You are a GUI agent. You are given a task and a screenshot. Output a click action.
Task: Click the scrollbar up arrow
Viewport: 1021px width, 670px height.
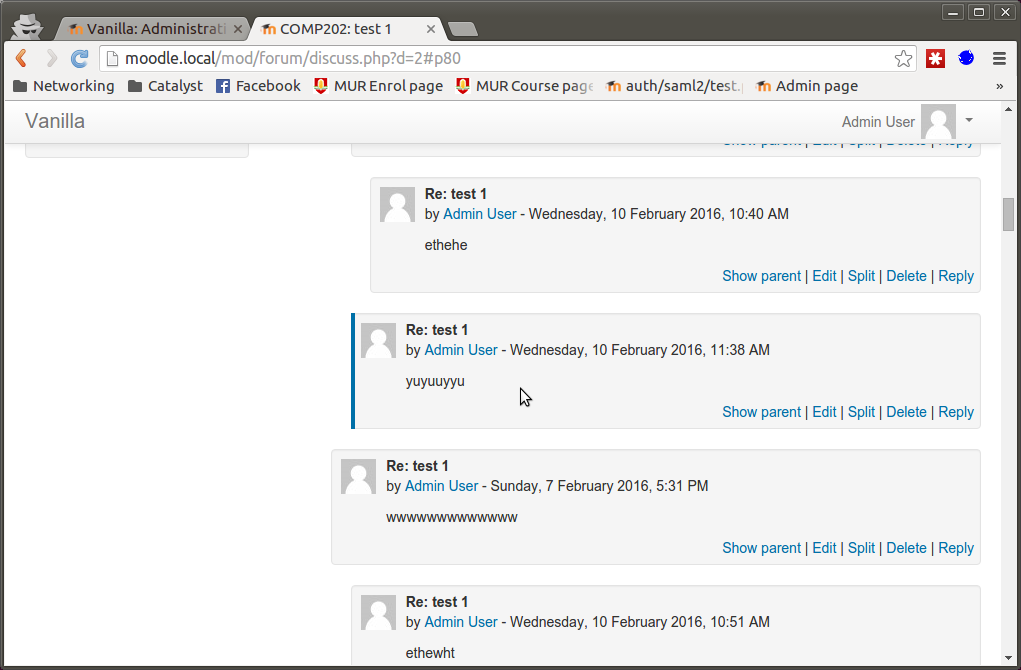(x=1008, y=109)
